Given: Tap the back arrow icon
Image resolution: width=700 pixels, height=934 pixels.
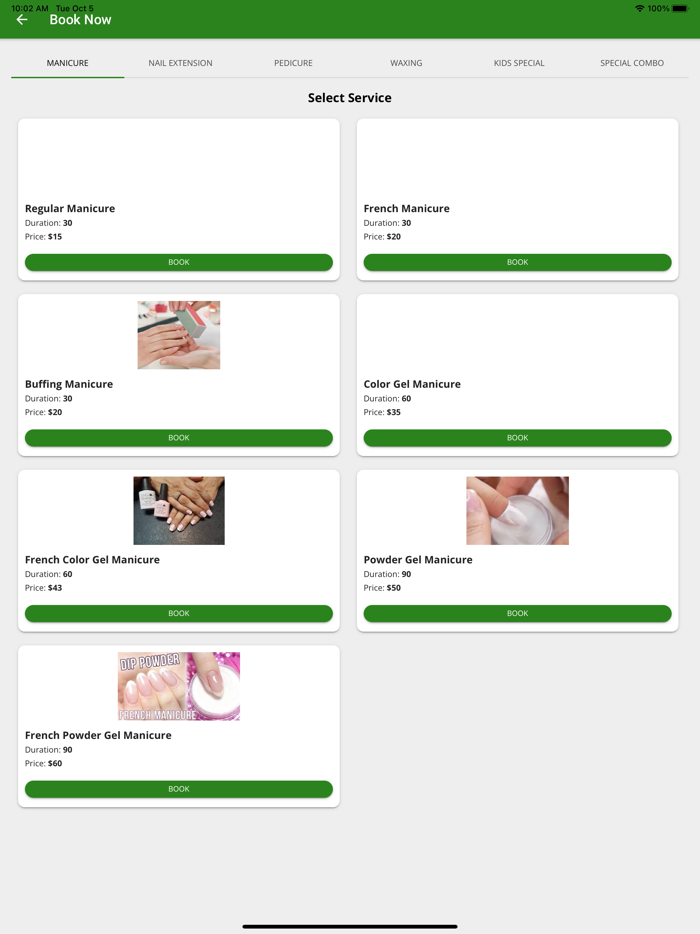Looking at the screenshot, I should point(22,20).
